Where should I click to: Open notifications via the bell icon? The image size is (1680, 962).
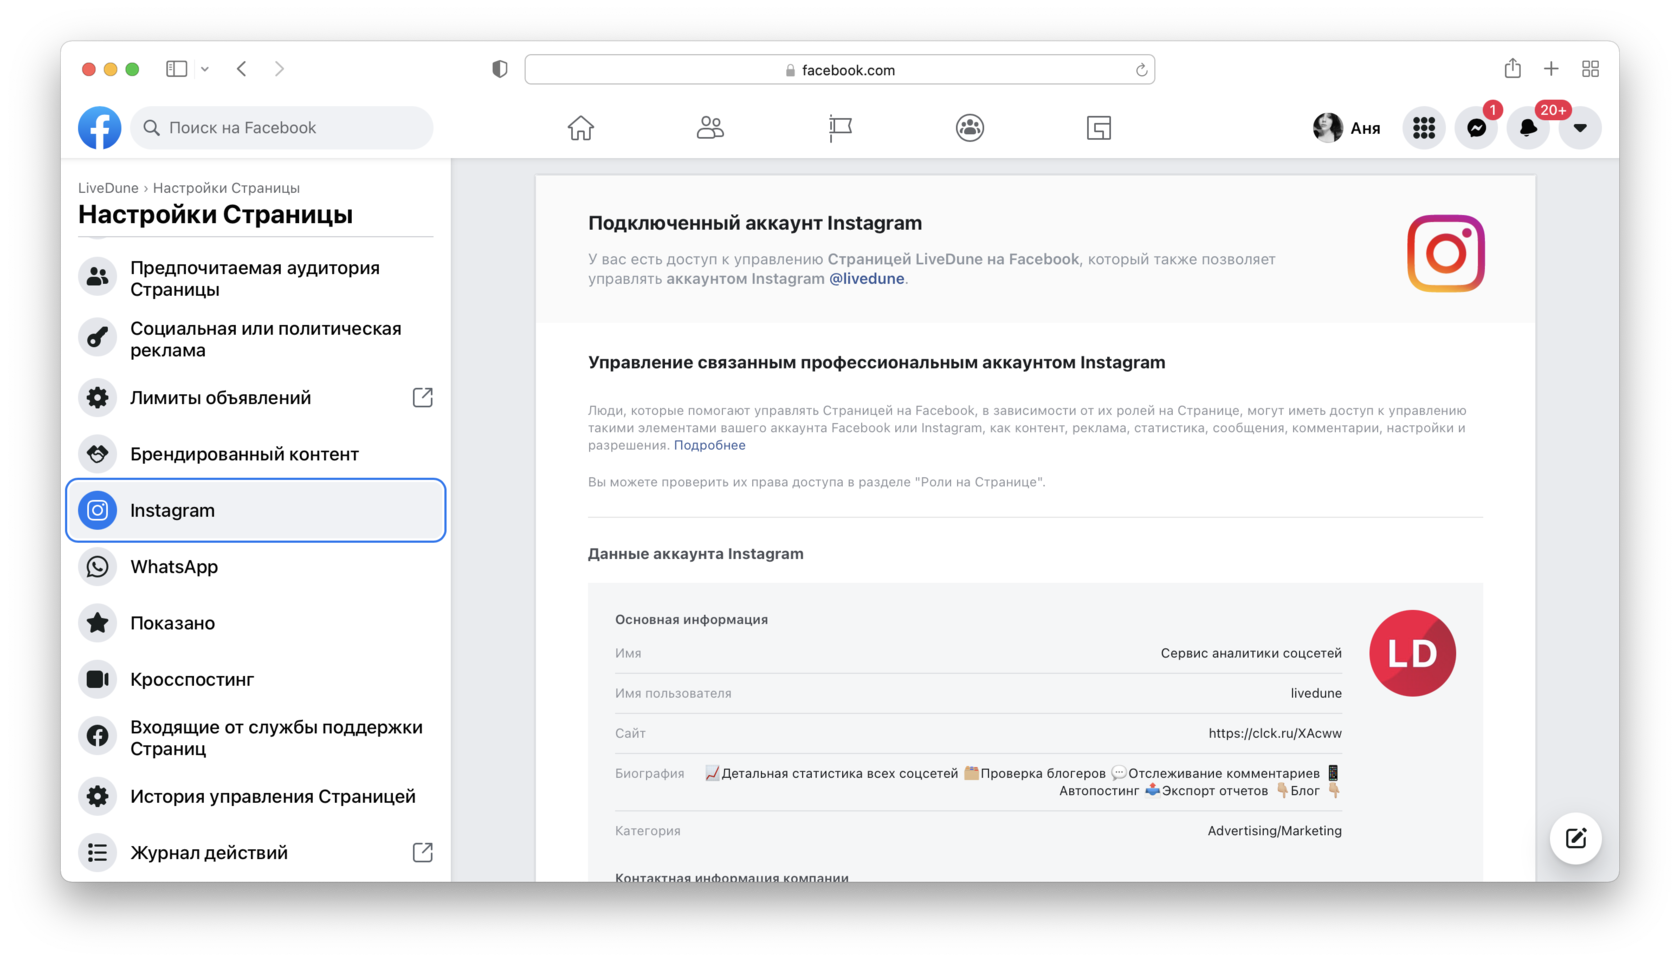(1528, 127)
